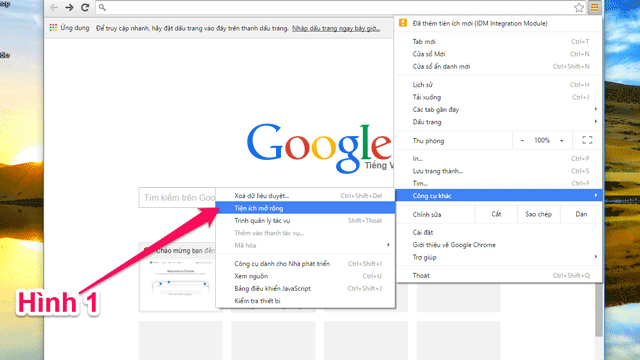Open Tải xuống menu entry
640x360 pixels.
click(498, 97)
